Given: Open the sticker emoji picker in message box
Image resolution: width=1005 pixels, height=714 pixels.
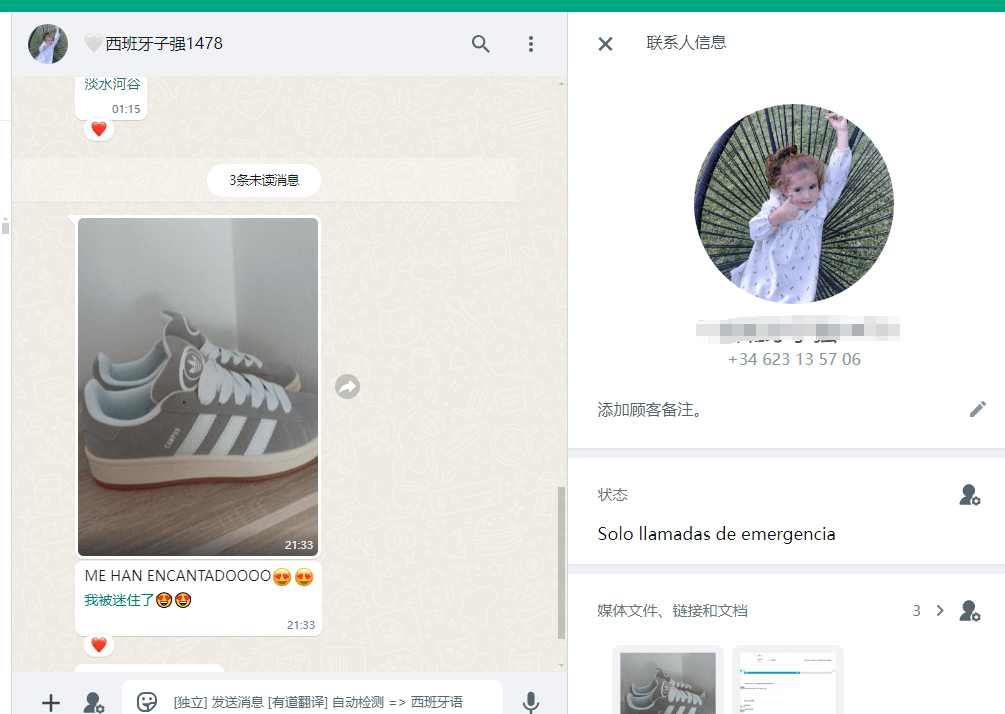Looking at the screenshot, I should (x=147, y=701).
